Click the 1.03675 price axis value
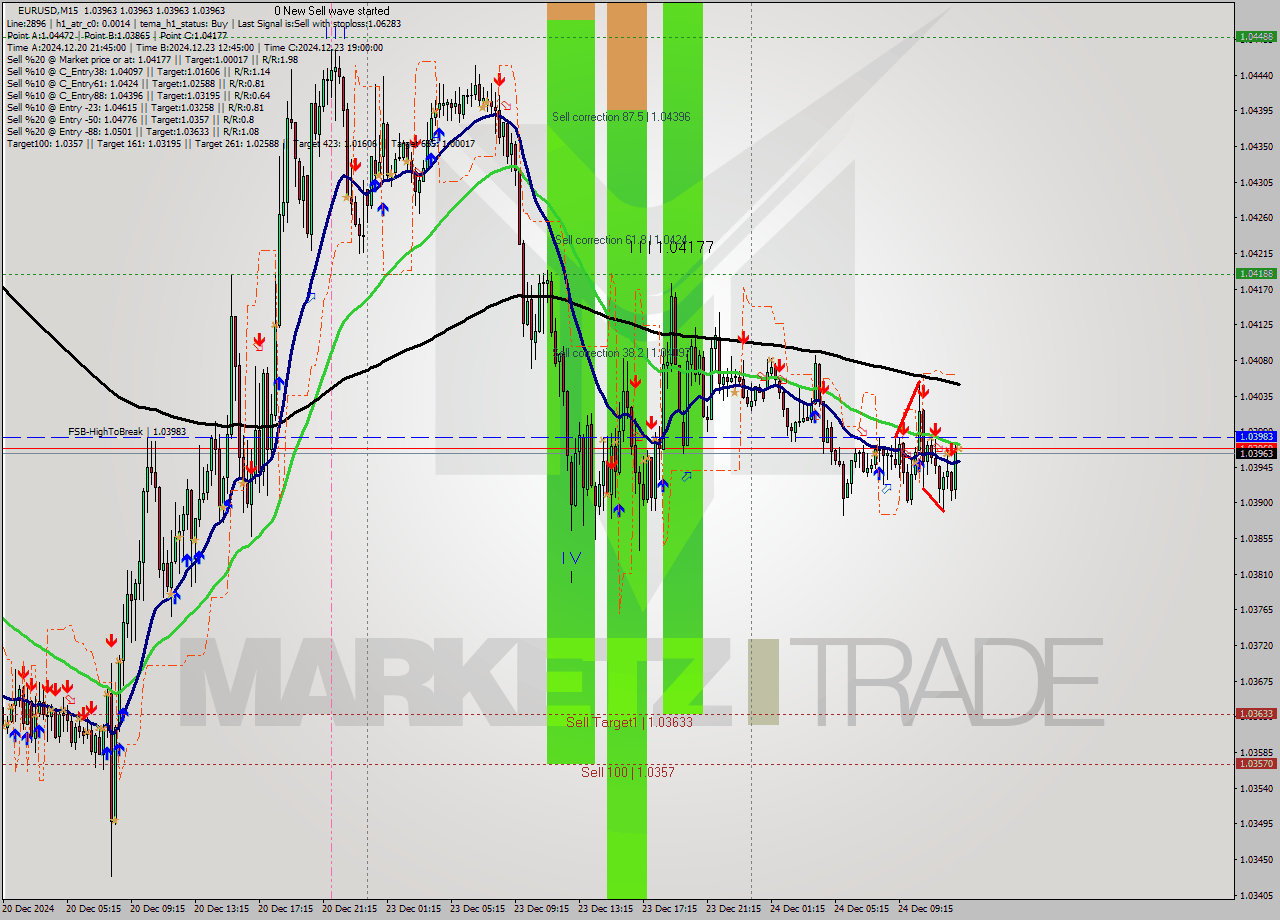Viewport: 1280px width, 920px height. coord(1256,681)
